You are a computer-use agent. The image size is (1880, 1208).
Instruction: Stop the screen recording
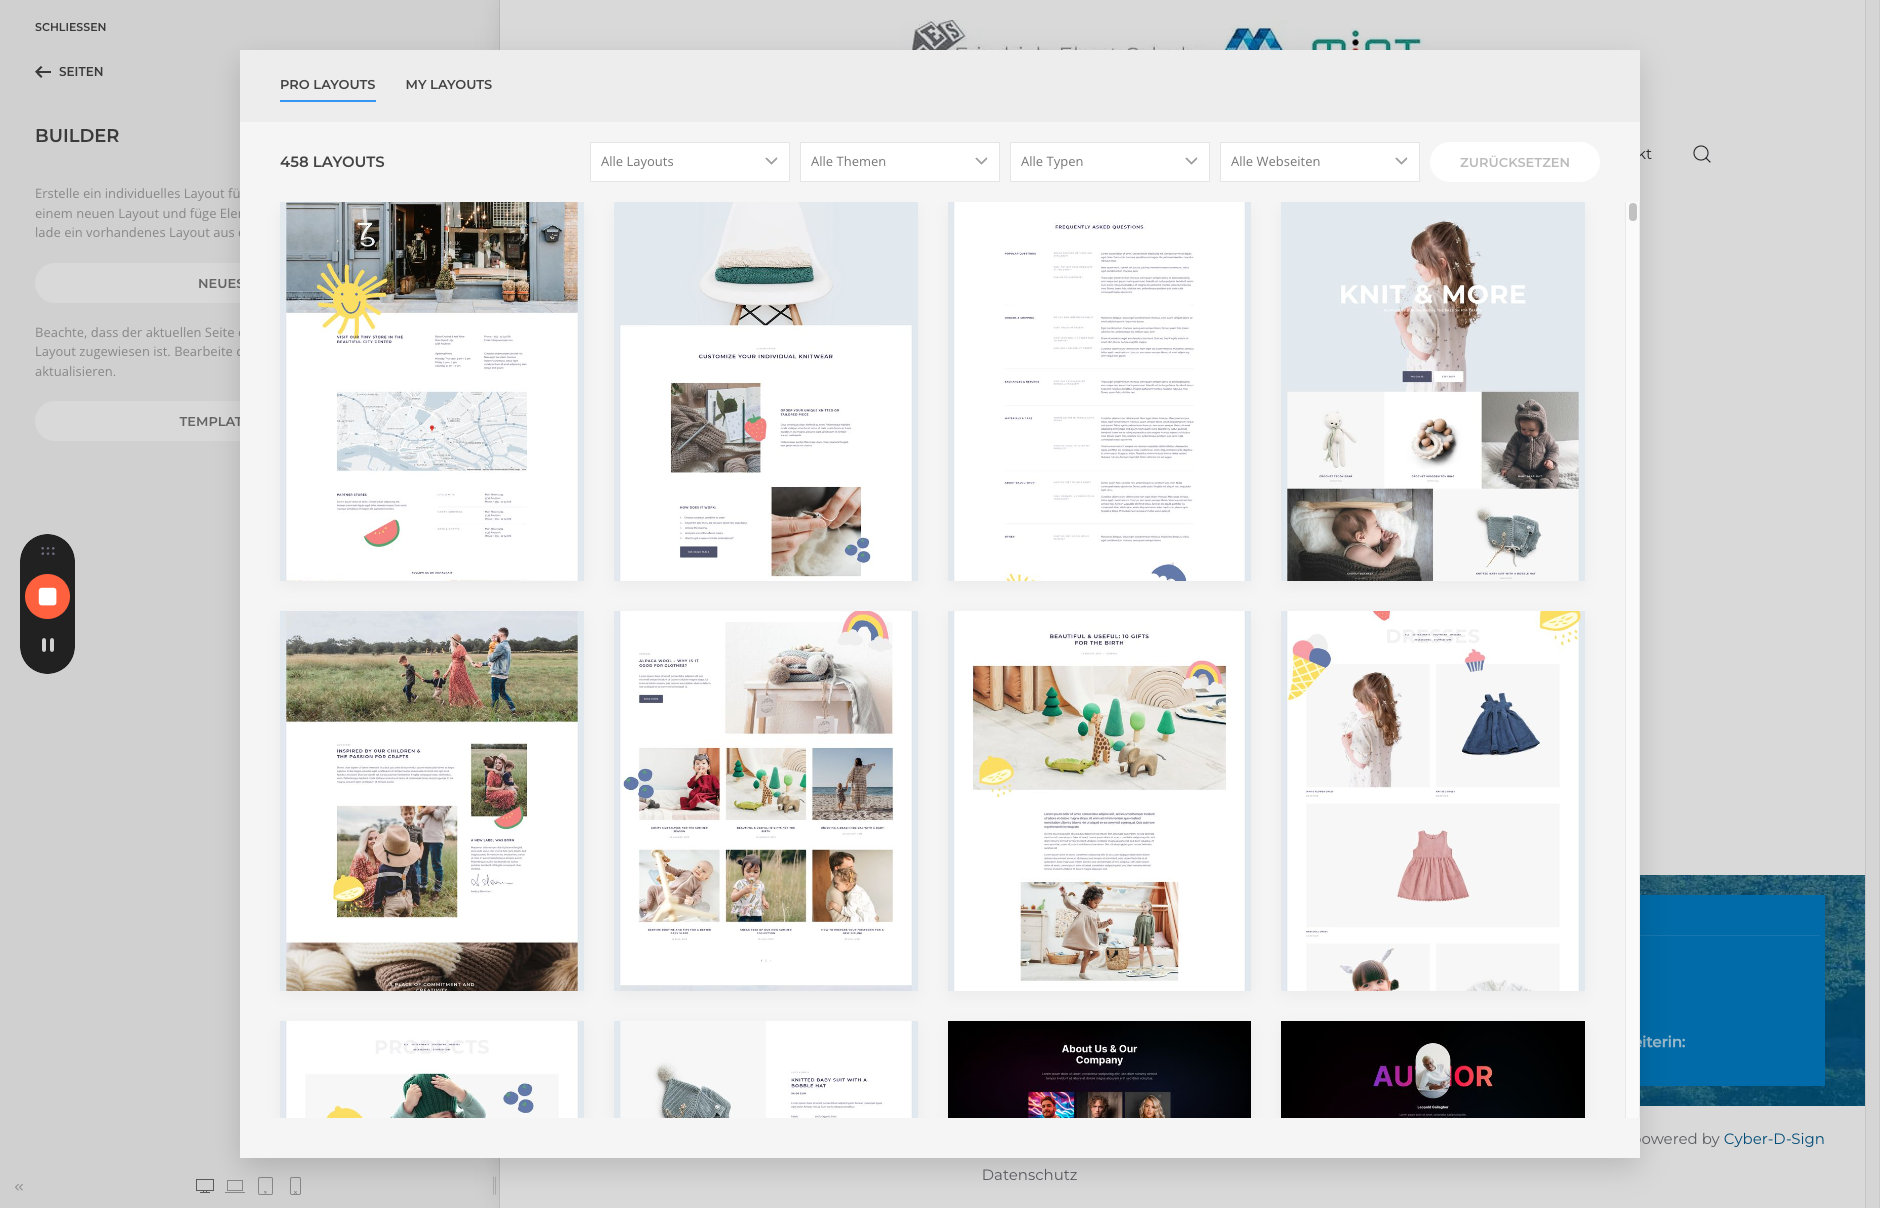(47, 597)
